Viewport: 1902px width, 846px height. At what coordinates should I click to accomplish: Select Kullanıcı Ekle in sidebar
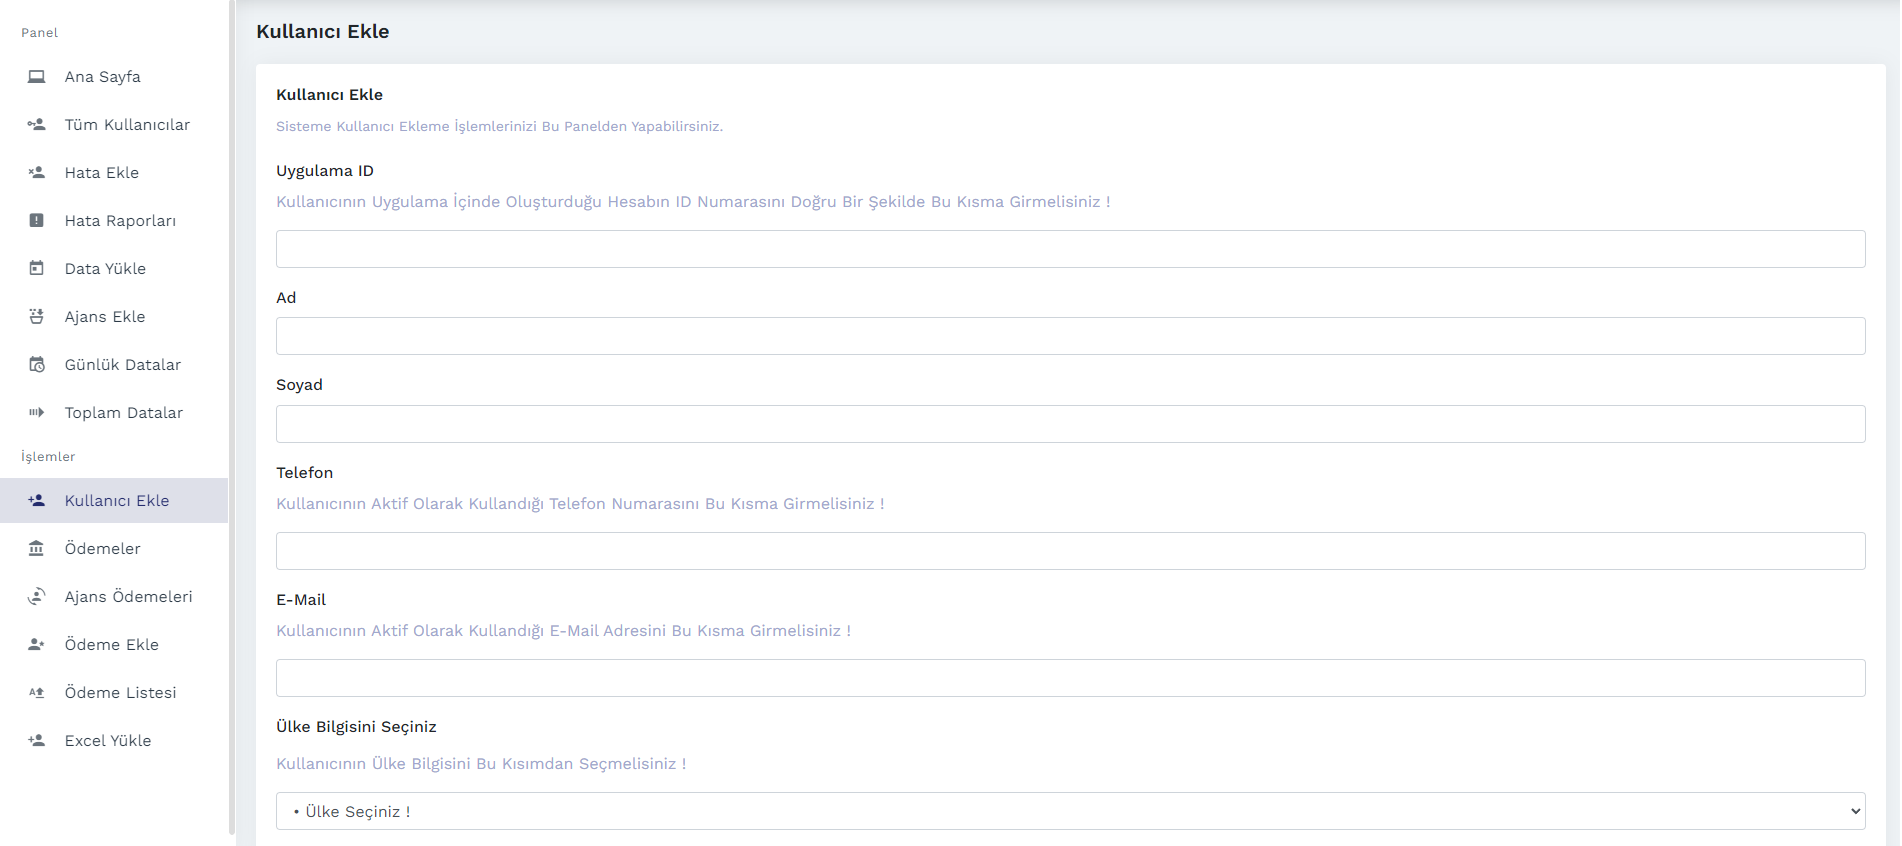point(116,501)
